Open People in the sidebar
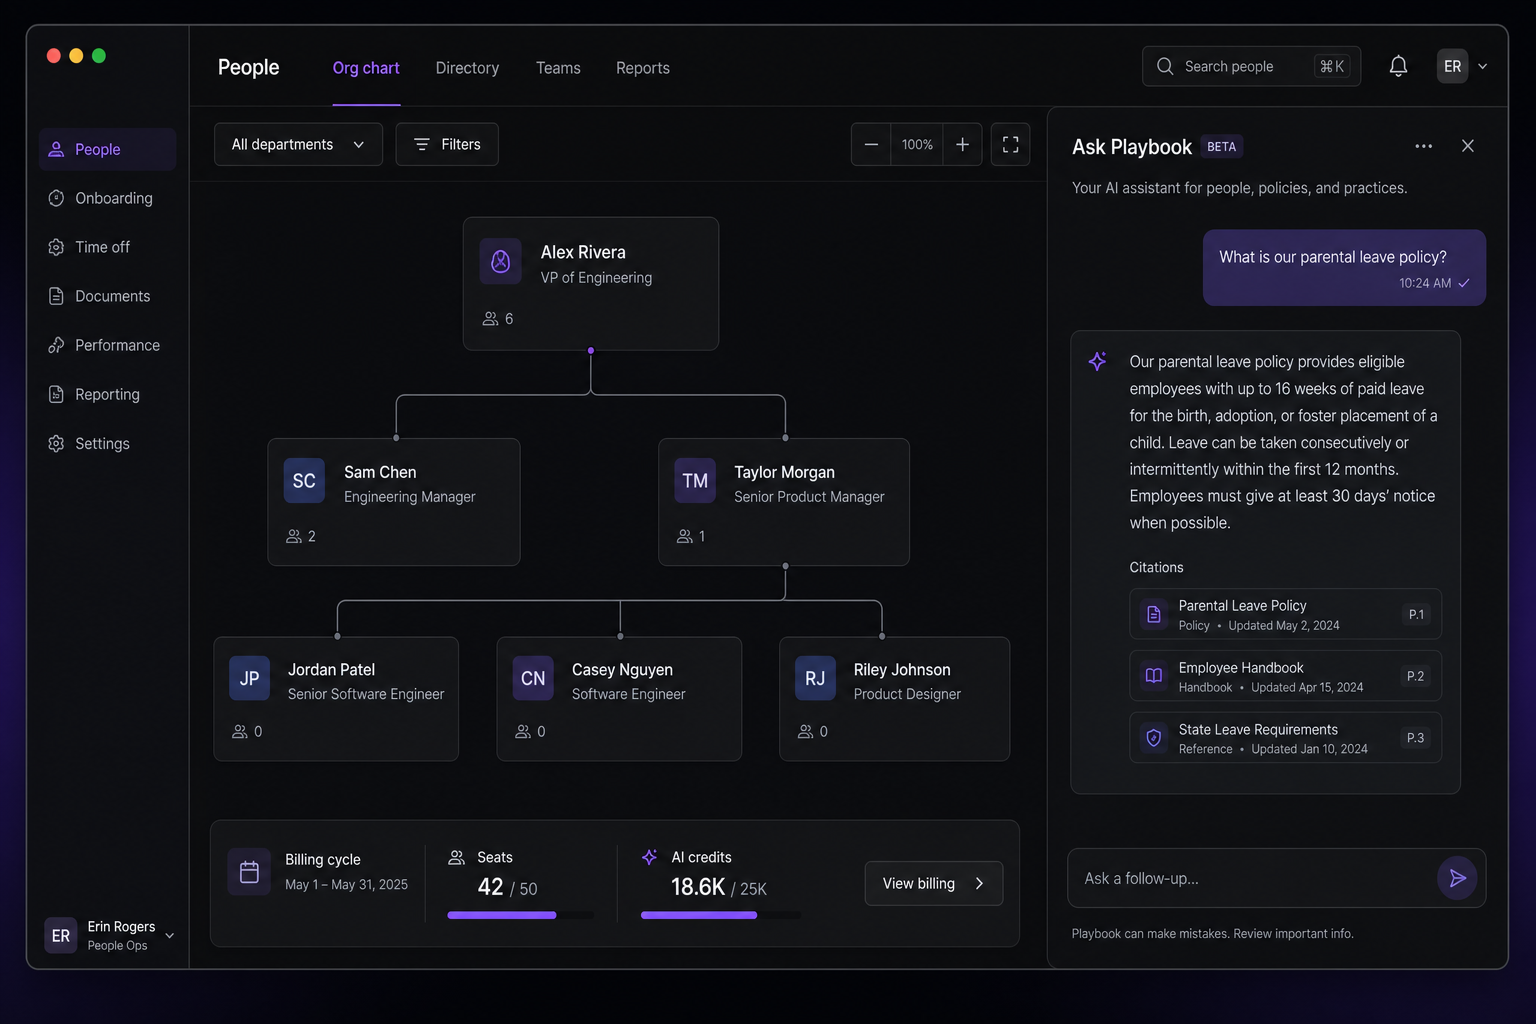 (107, 149)
